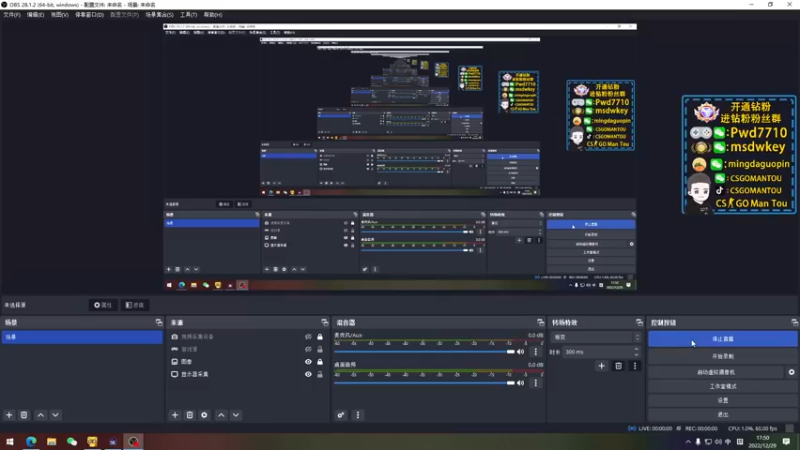Click 停止直播 stop streaming button
Screen dimensions: 800x450
pyautogui.click(x=722, y=339)
